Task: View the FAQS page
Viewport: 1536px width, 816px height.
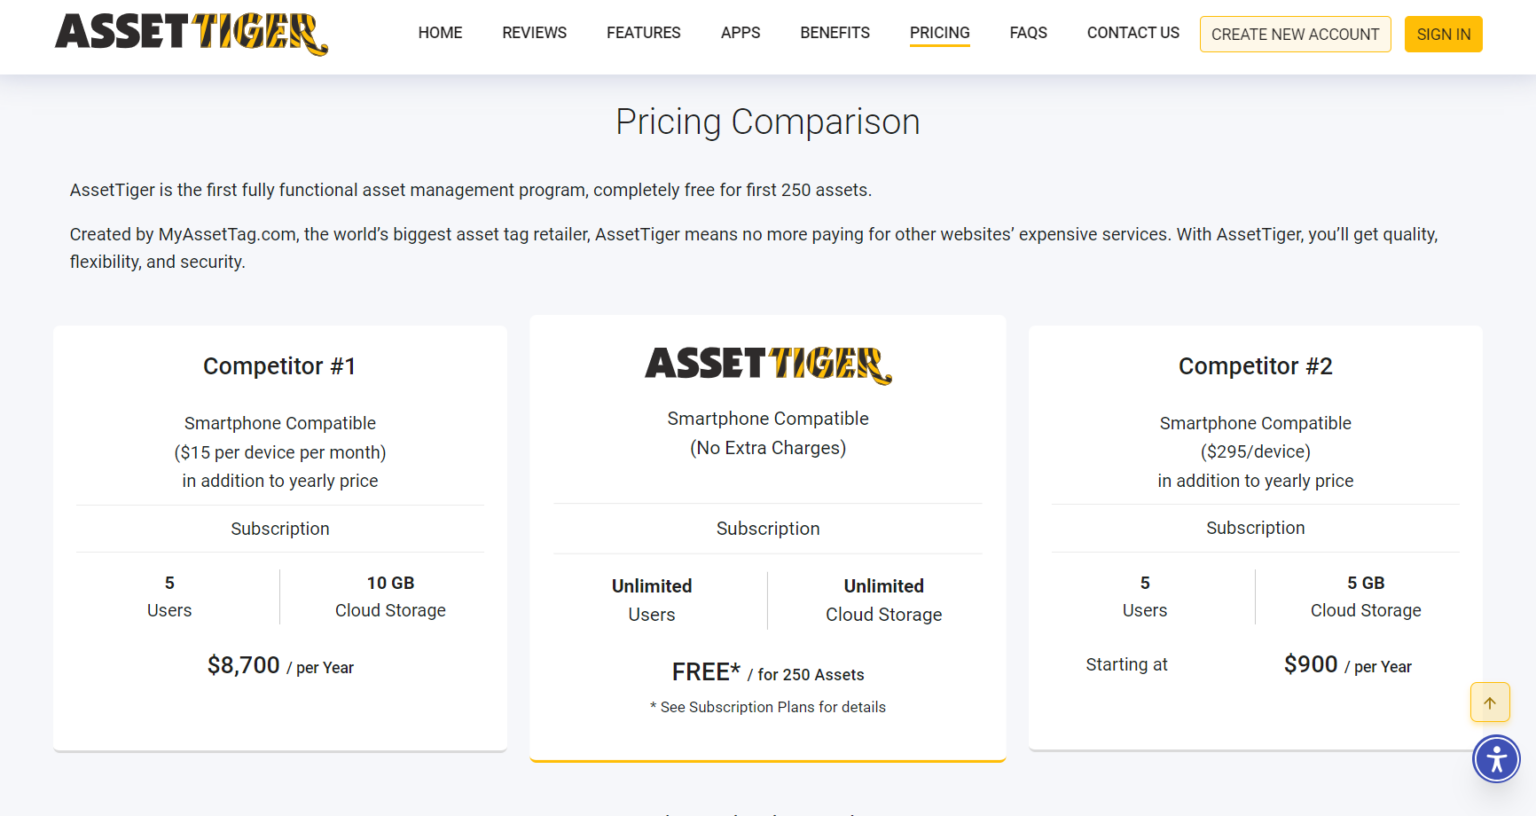Action: (x=1028, y=32)
